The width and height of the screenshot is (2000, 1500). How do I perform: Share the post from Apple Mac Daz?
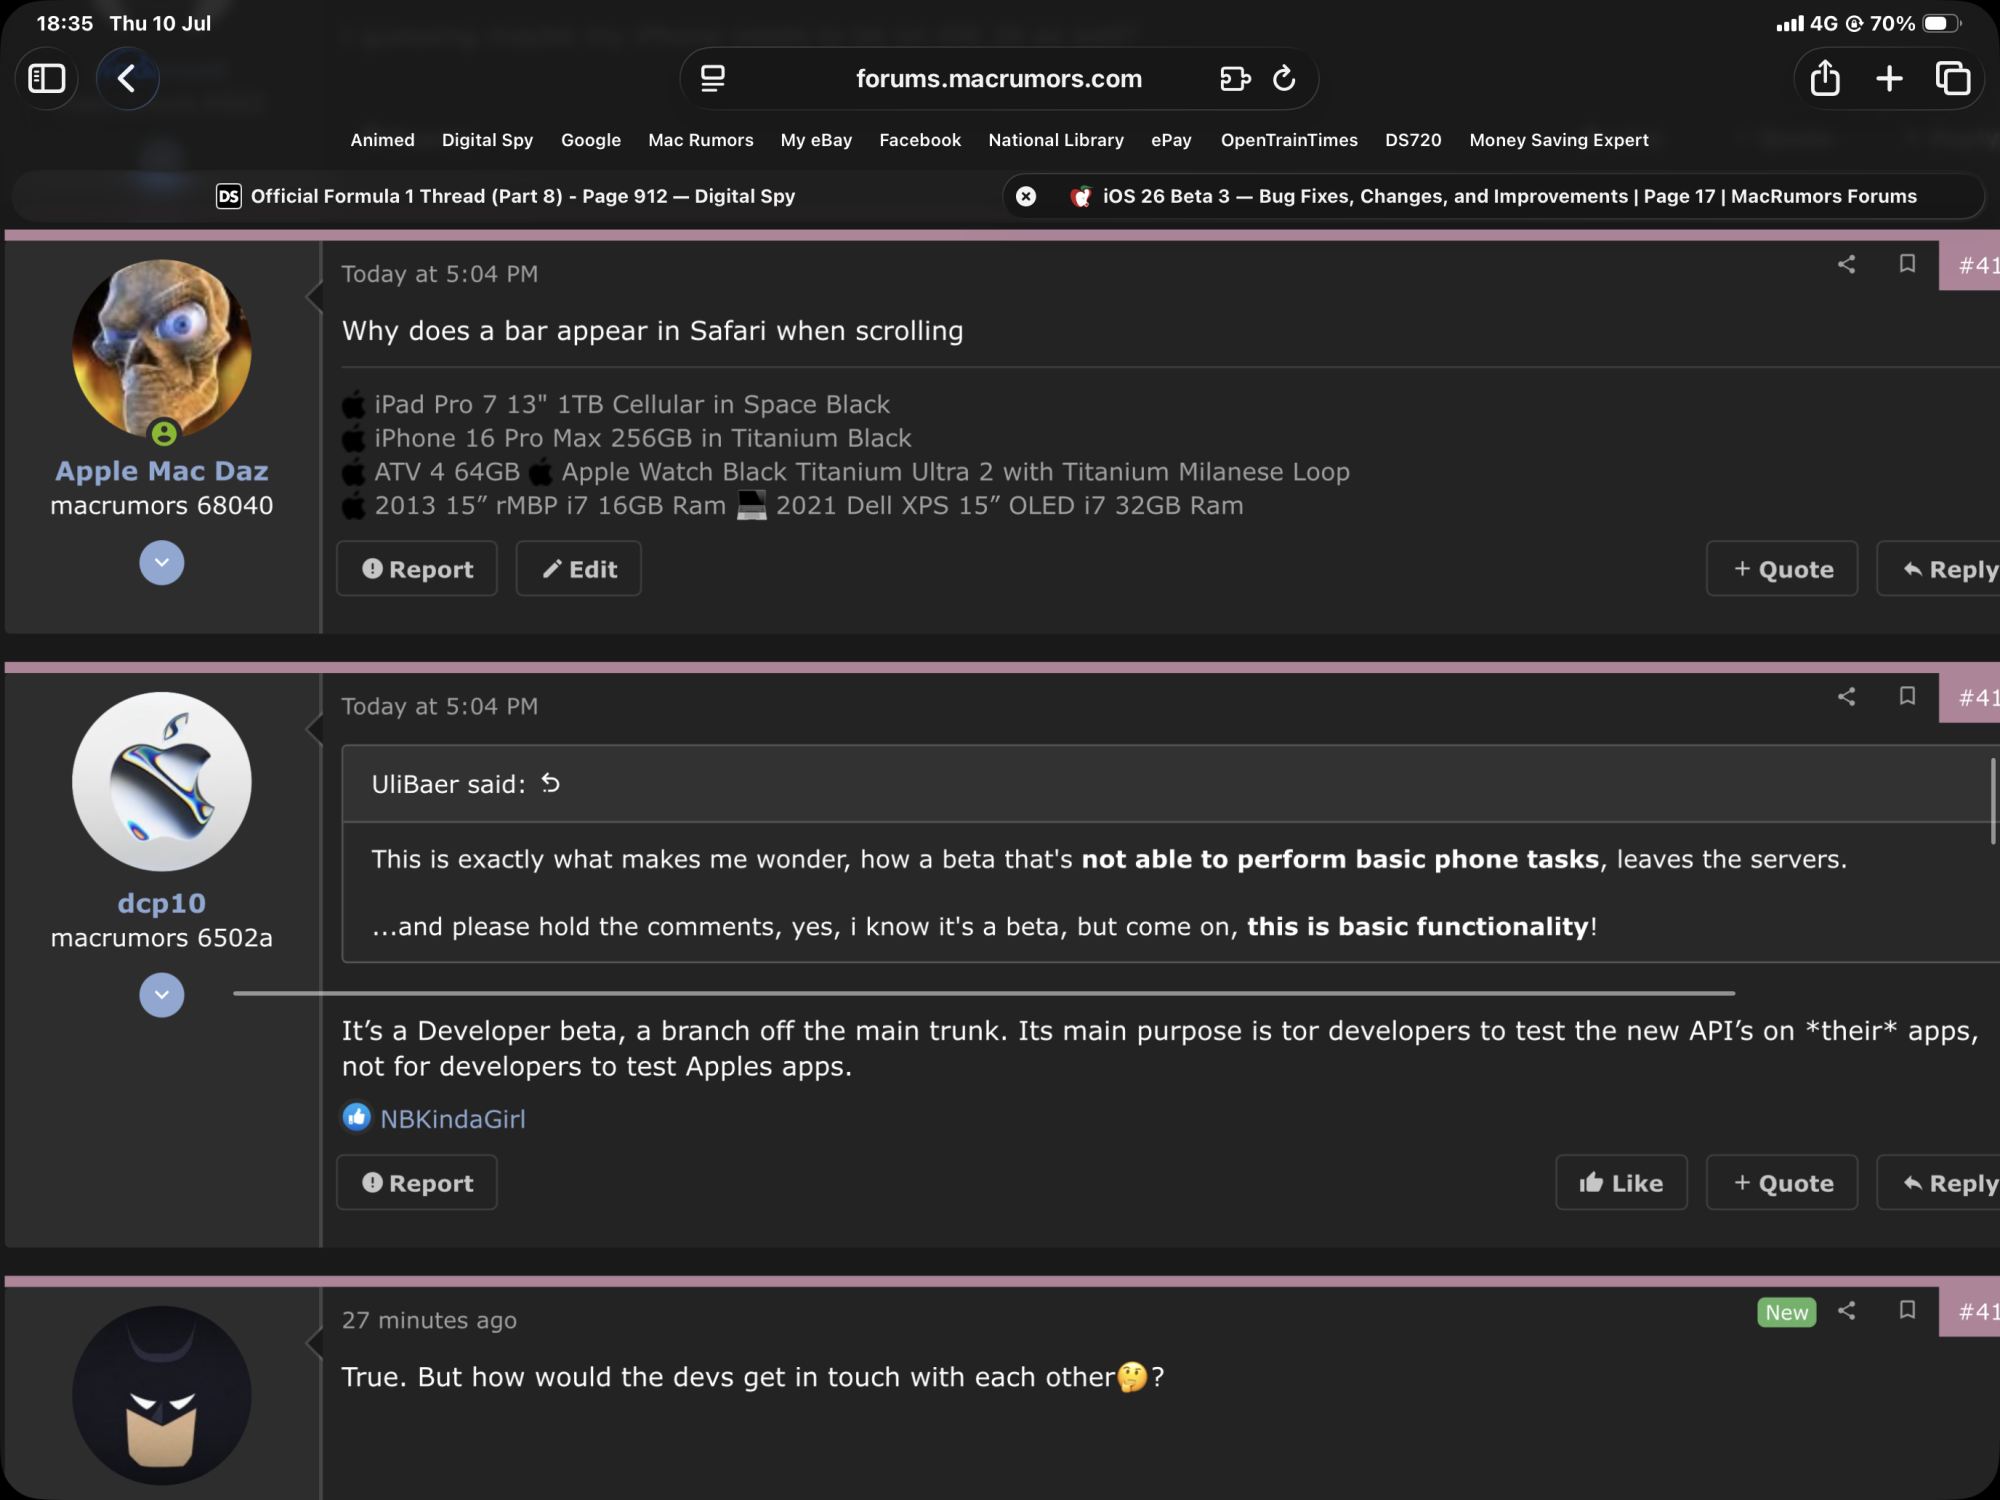[1846, 264]
